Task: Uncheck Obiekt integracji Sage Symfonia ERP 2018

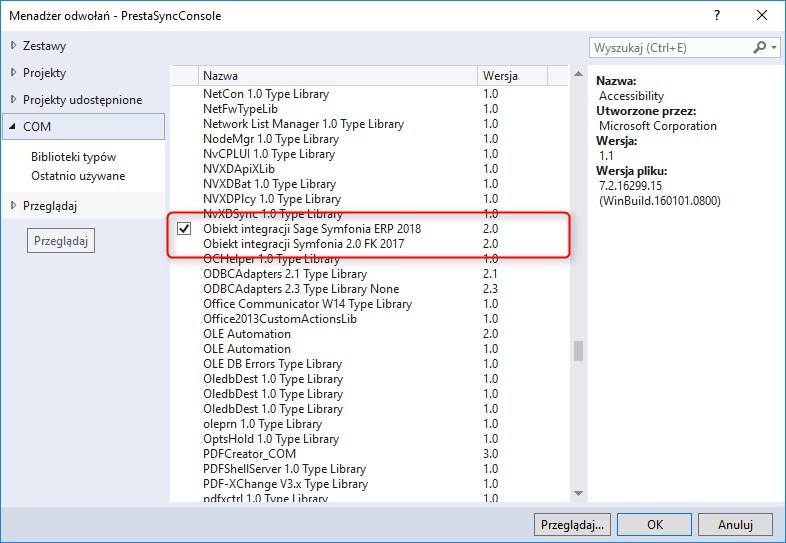Action: pyautogui.click(x=184, y=229)
